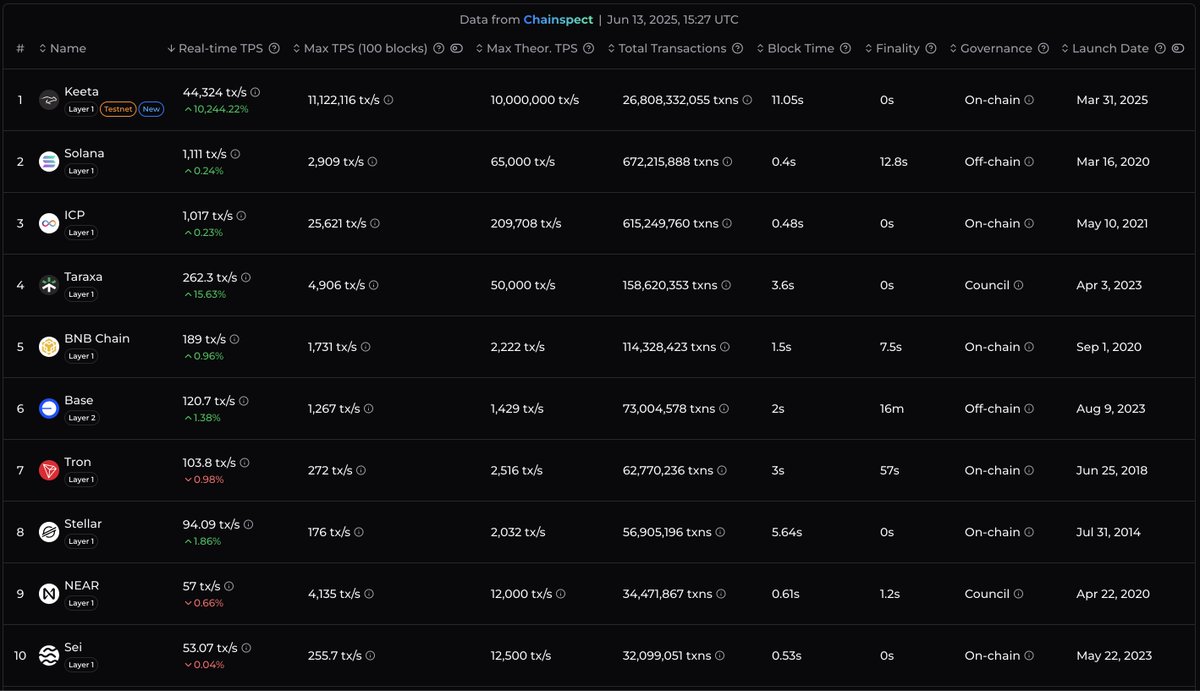Open the Chainspect link in the header
This screenshot has width=1200, height=691.
[x=558, y=20]
